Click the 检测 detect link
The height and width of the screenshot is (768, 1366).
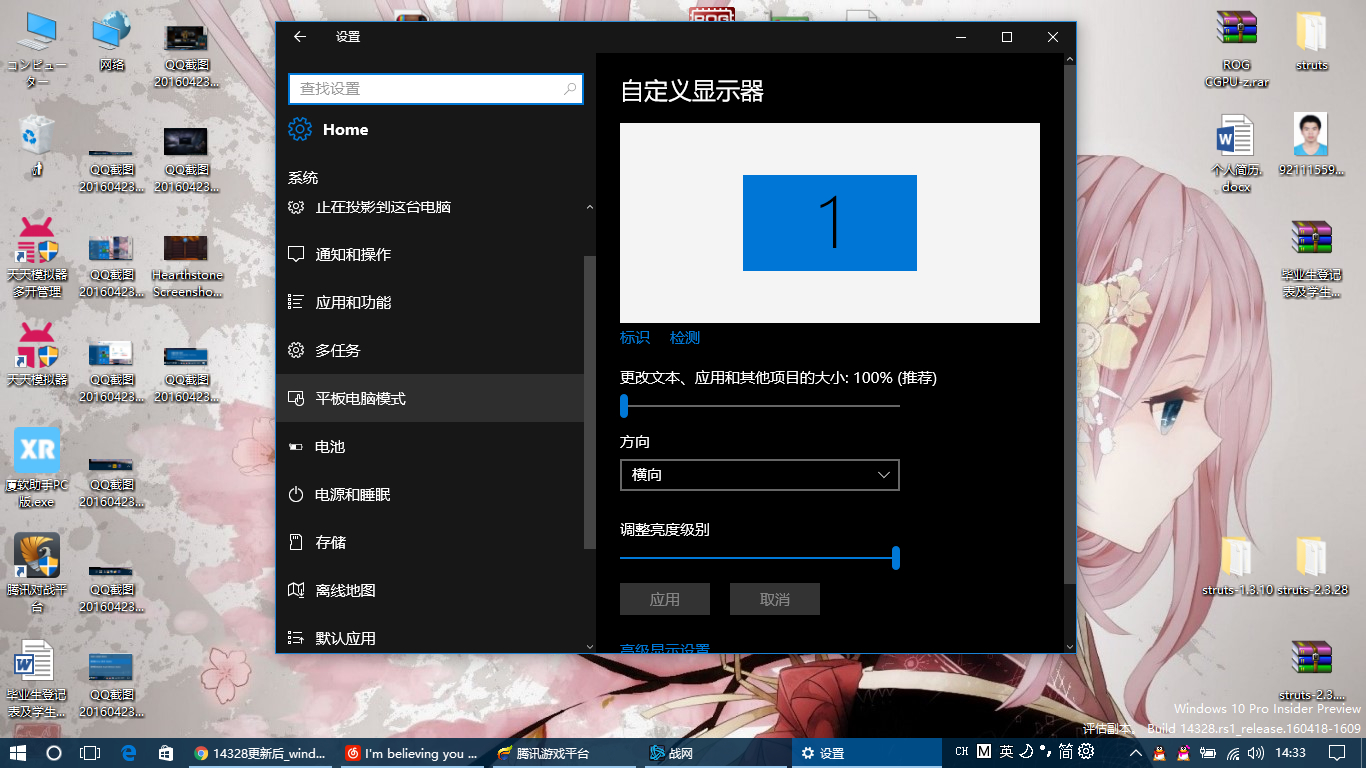685,338
